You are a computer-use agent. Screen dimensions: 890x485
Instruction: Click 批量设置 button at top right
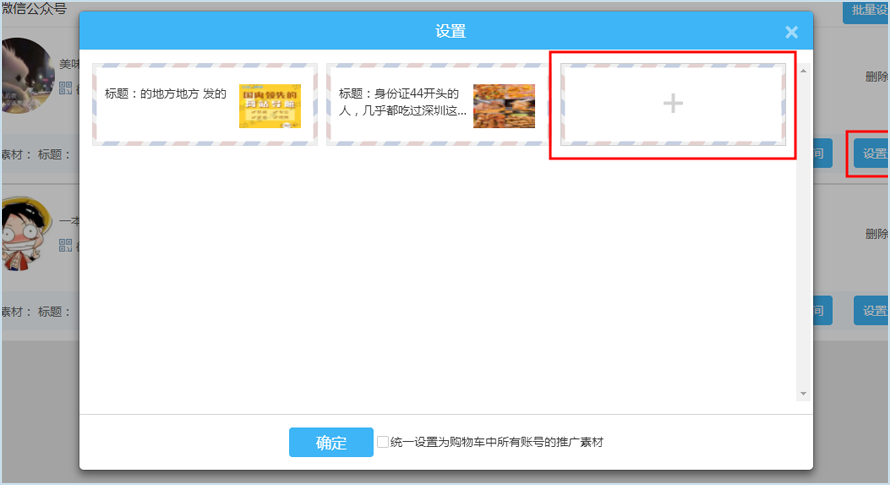[866, 11]
